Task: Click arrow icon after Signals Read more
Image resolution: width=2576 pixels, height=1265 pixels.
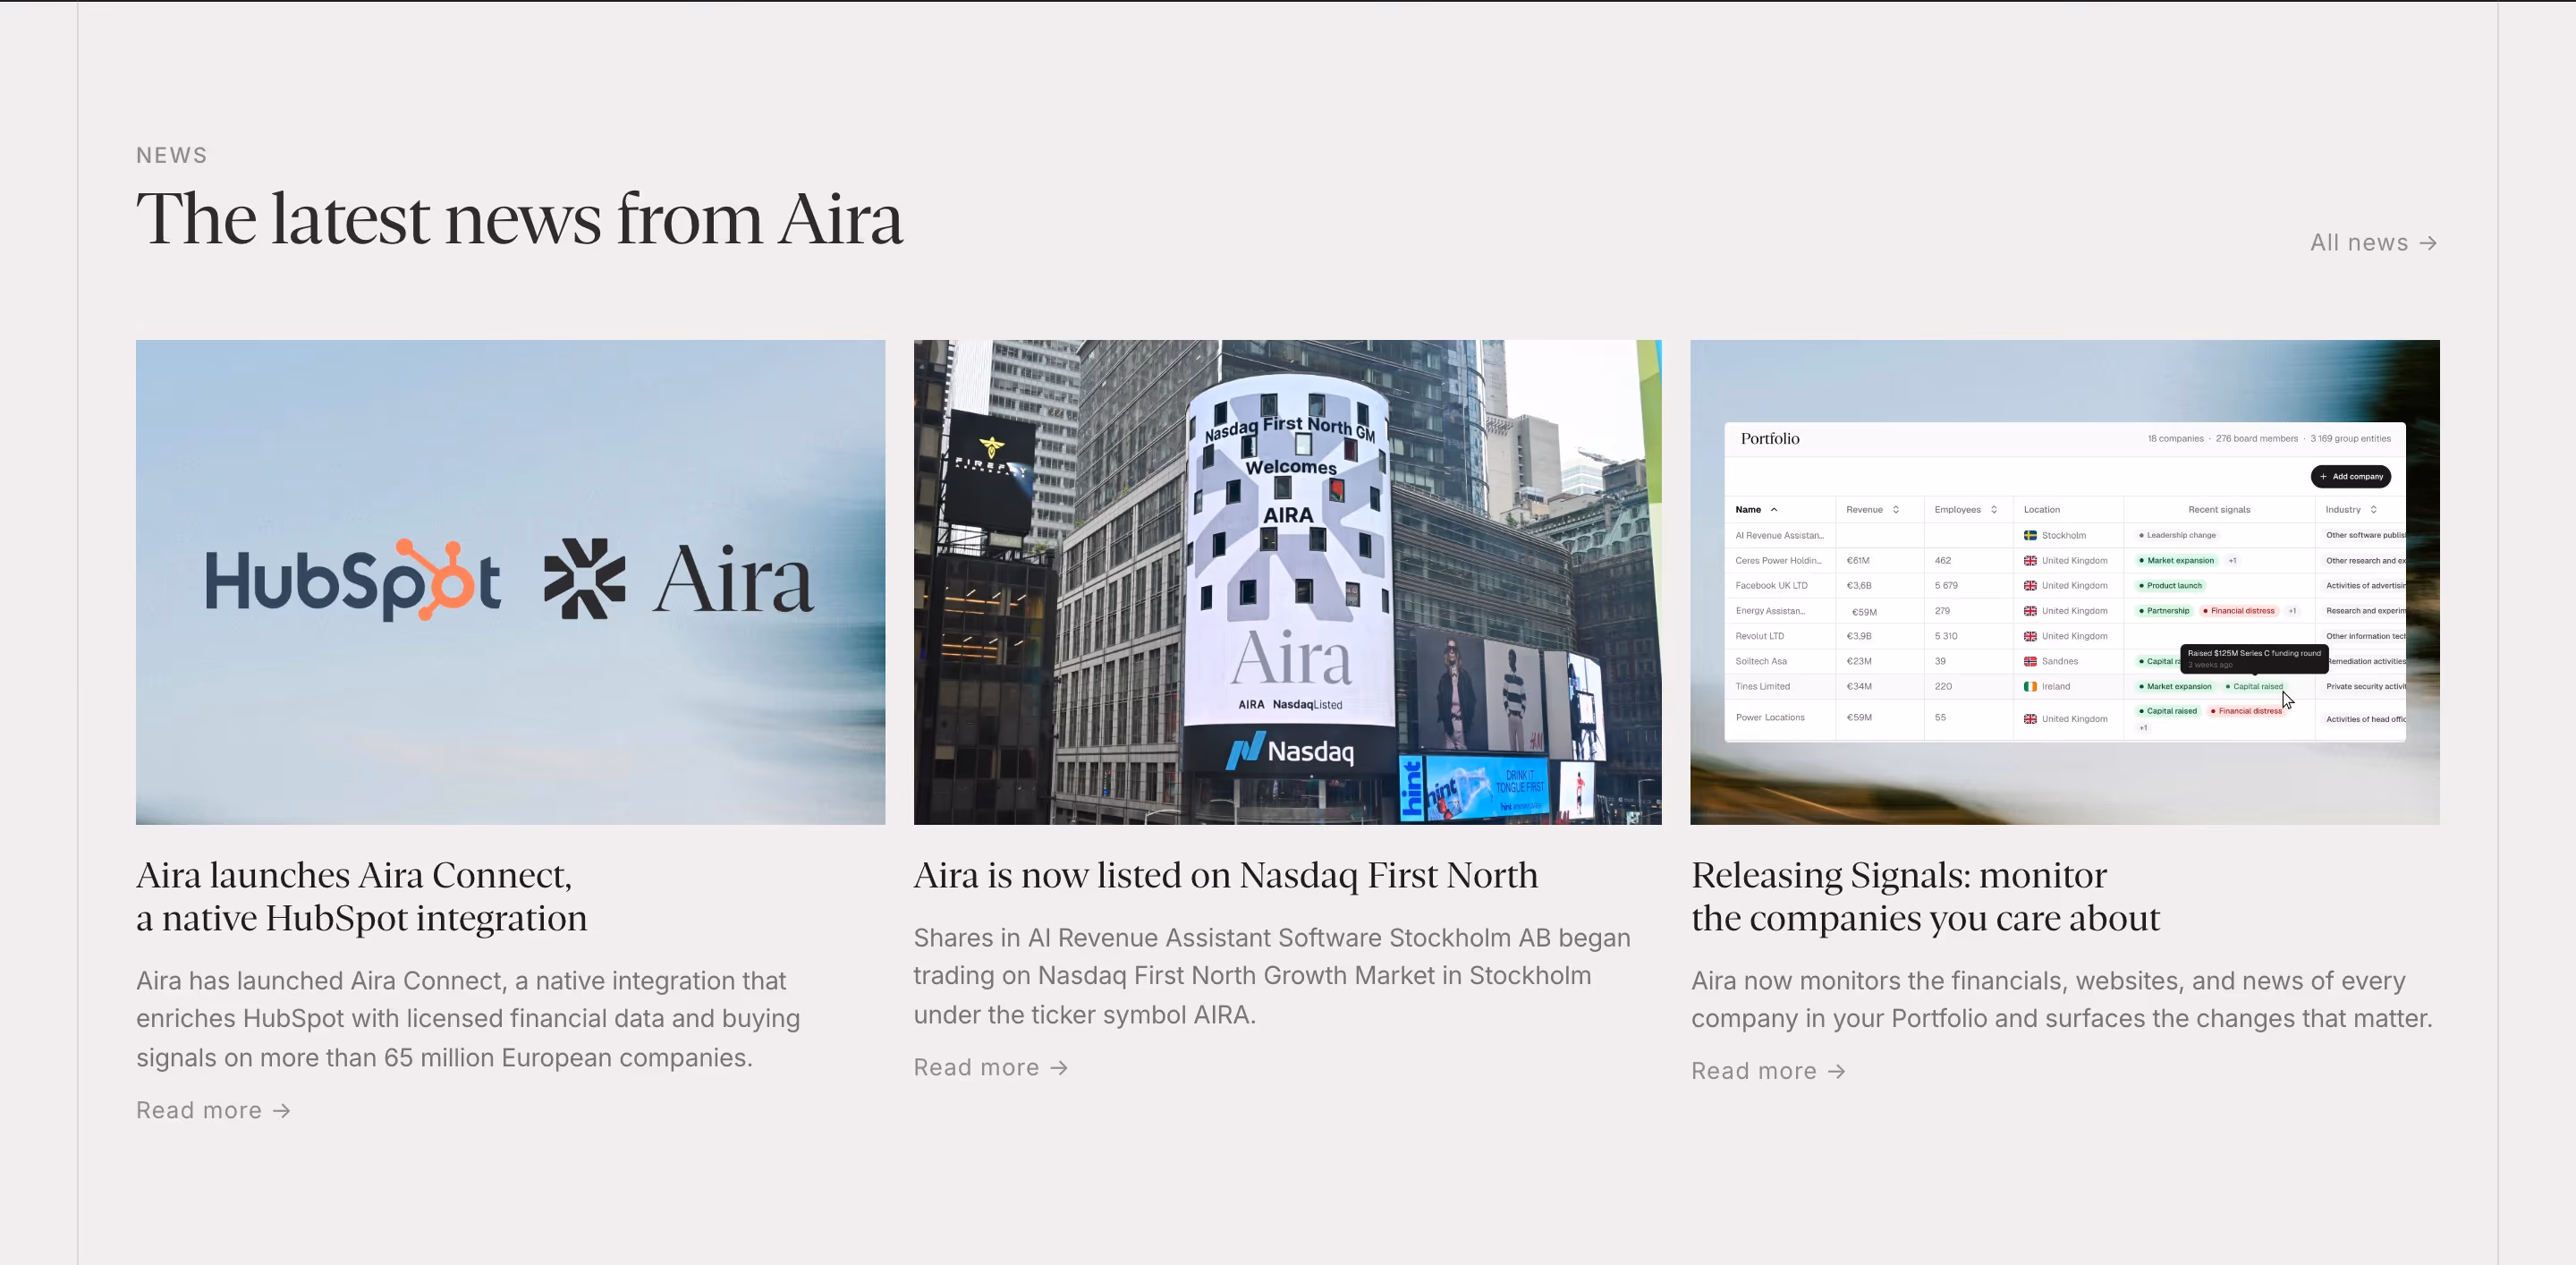Action: 1836,1072
